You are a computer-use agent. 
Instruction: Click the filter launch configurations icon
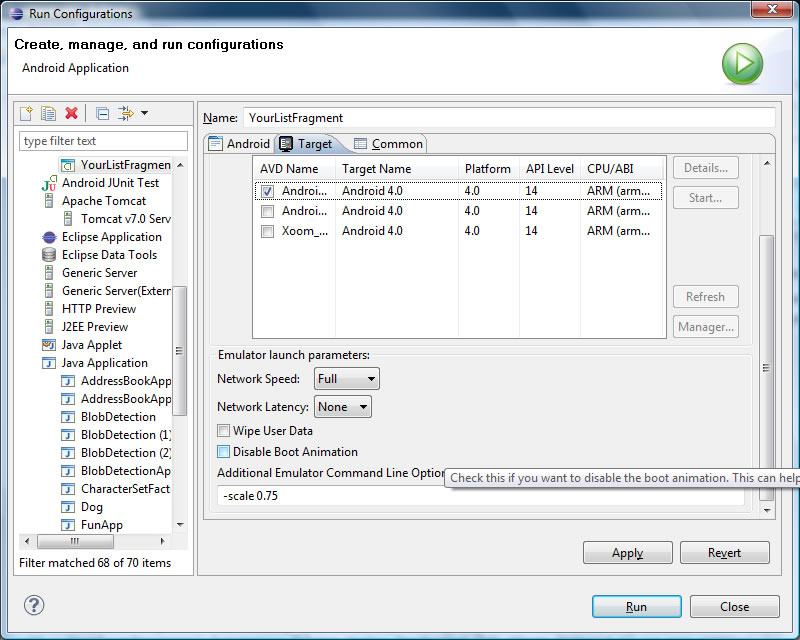pyautogui.click(x=126, y=113)
